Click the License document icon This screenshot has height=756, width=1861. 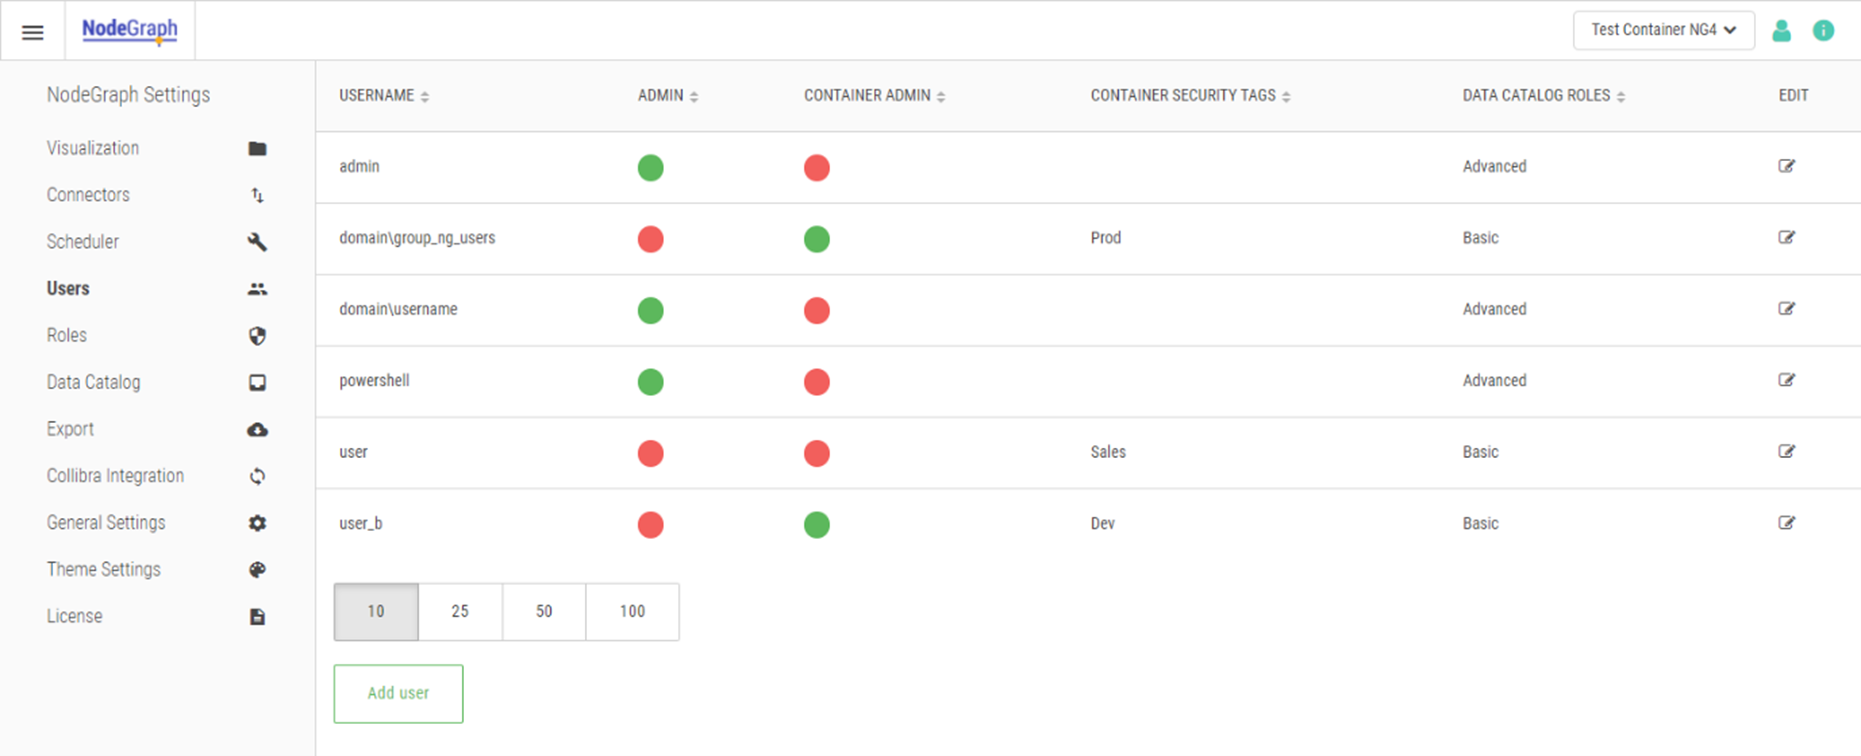tap(257, 617)
